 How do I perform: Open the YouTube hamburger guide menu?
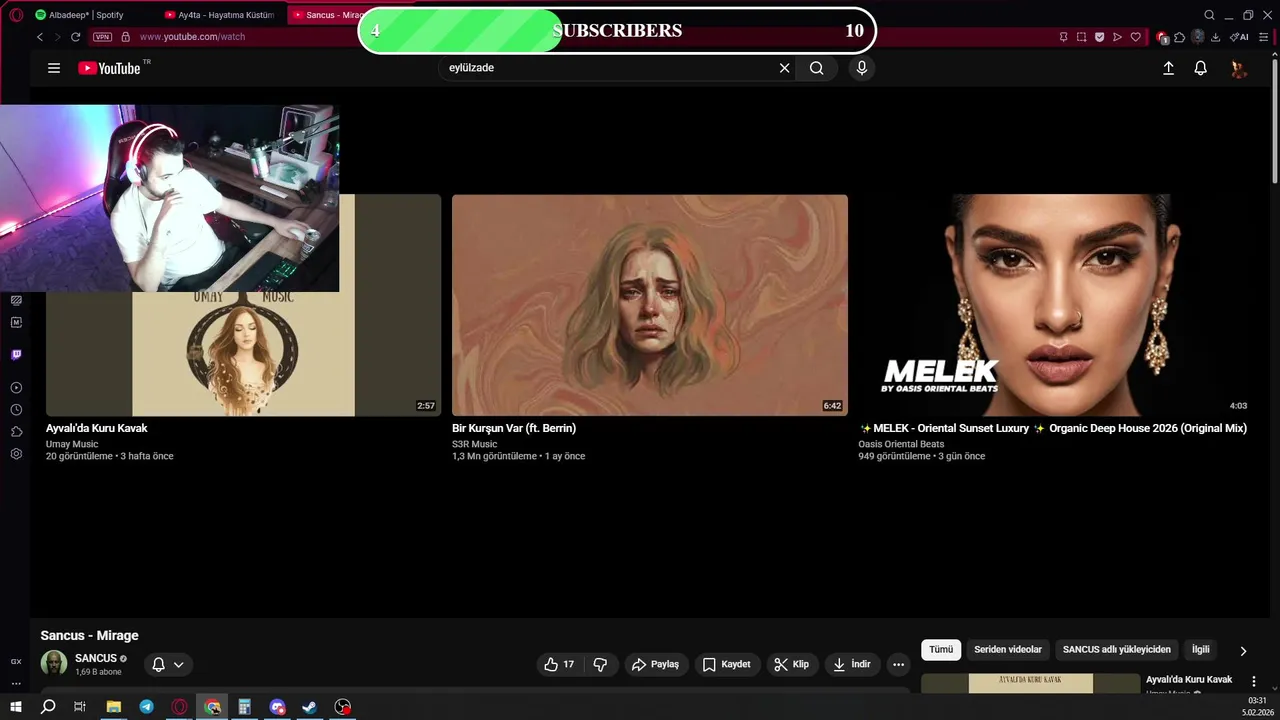point(54,68)
